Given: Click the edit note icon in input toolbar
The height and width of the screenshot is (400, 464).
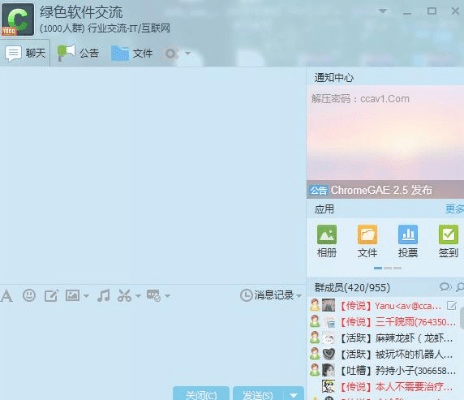Looking at the screenshot, I should click(x=51, y=296).
